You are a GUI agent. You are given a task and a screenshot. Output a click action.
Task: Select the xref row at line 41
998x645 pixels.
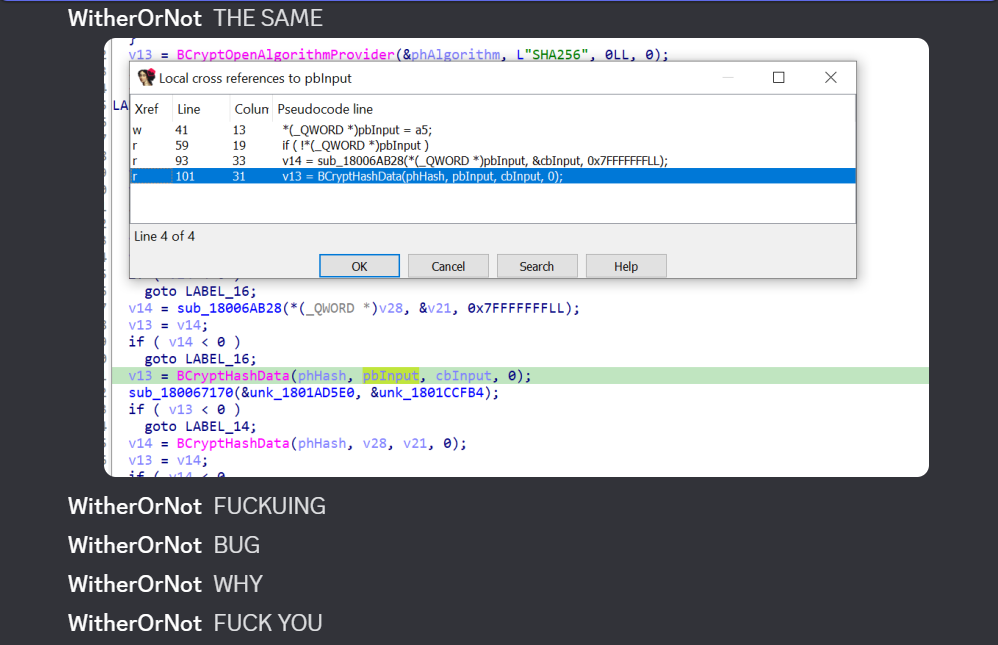[400, 130]
